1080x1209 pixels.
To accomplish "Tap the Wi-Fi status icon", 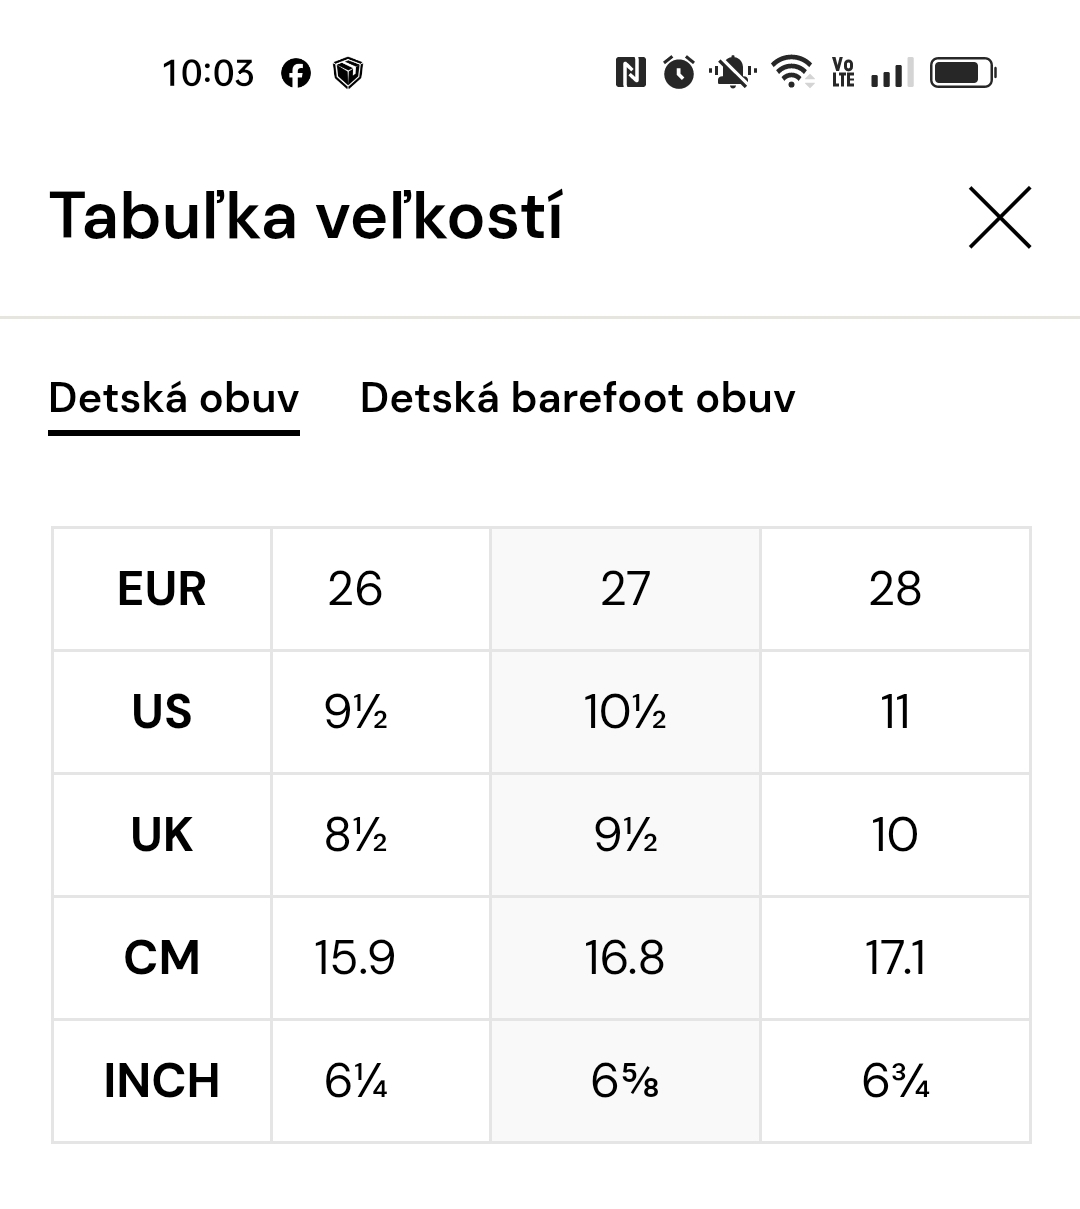I will click(792, 72).
